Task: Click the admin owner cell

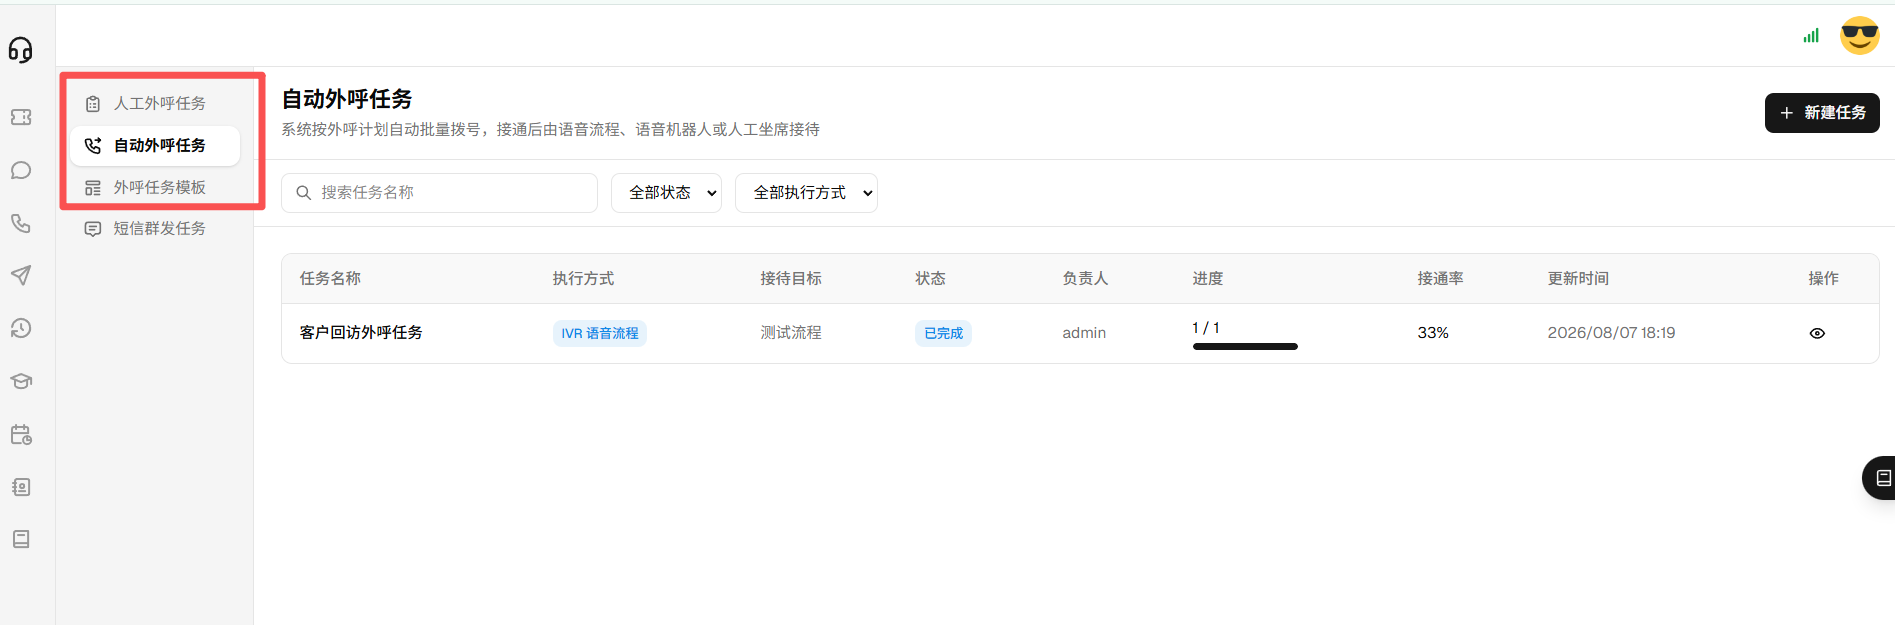Action: [1084, 333]
